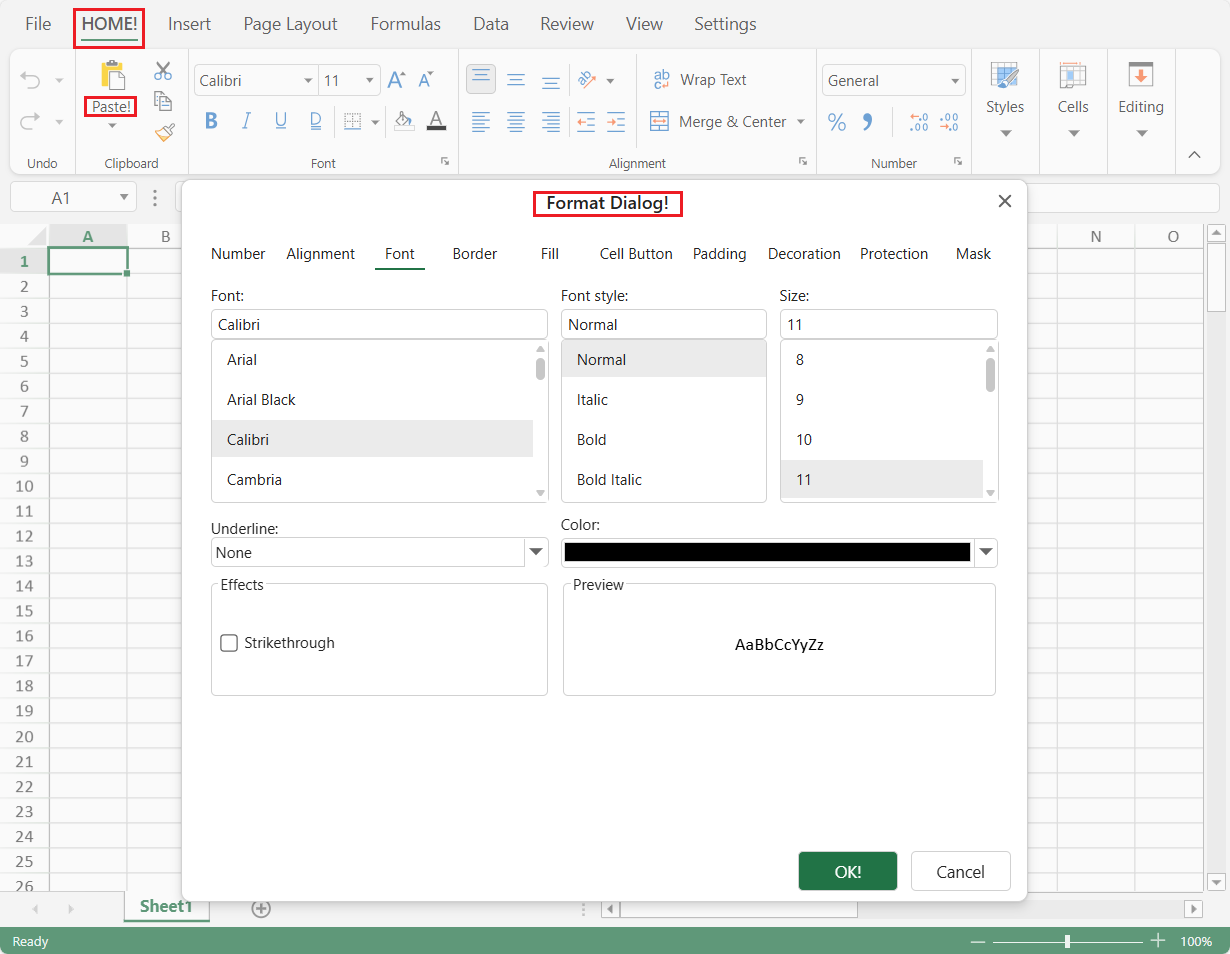This screenshot has width=1230, height=954.
Task: Open the Merge & Center dropdown arrow
Action: 800,122
